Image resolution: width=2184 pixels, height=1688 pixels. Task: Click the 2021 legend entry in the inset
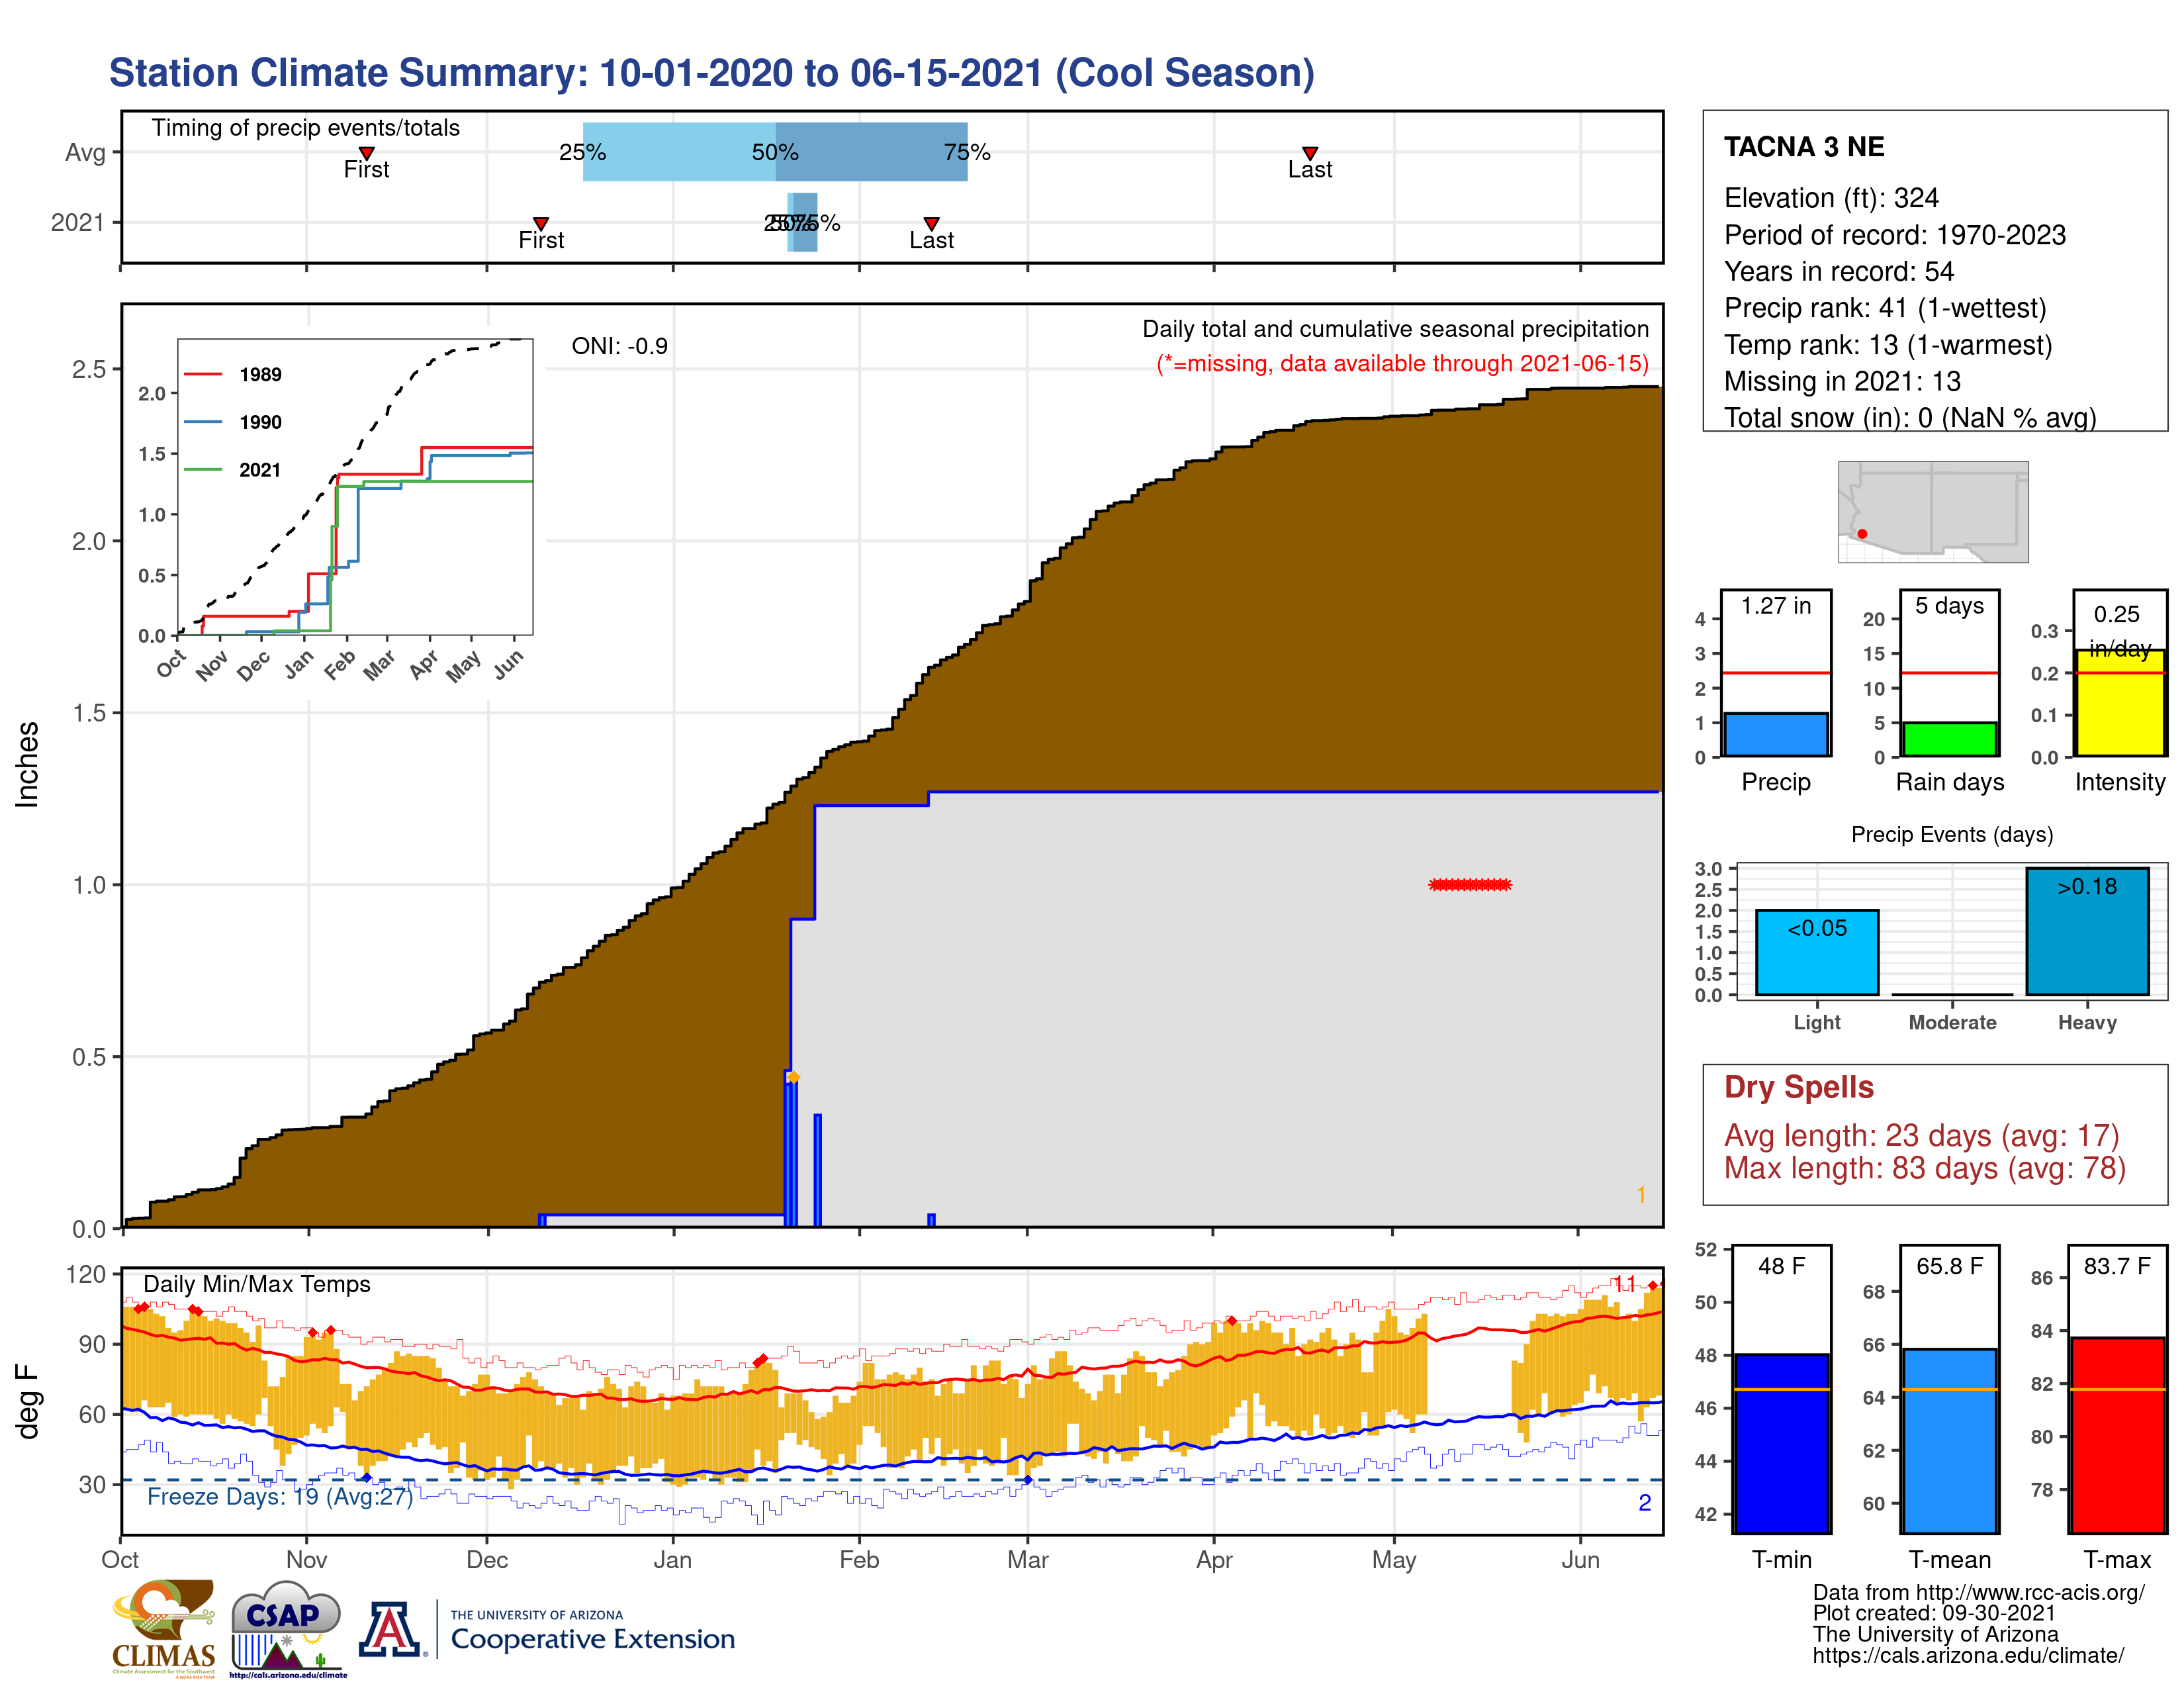coord(234,470)
